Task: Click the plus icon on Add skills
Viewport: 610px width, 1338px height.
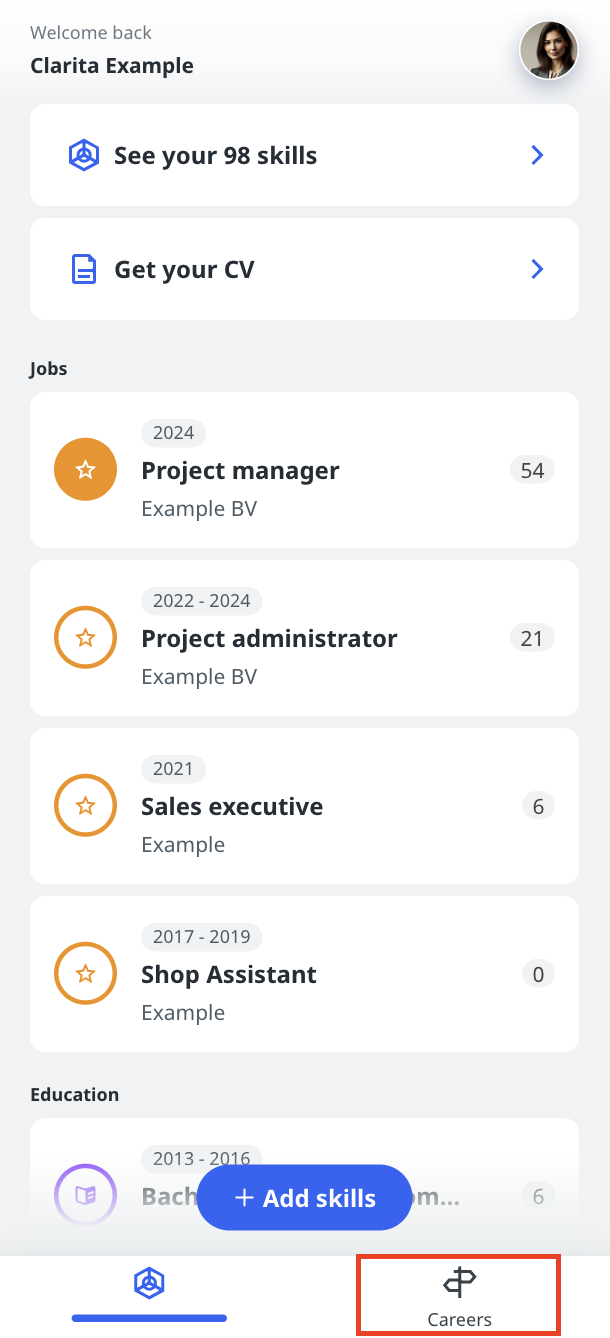Action: click(x=244, y=1198)
